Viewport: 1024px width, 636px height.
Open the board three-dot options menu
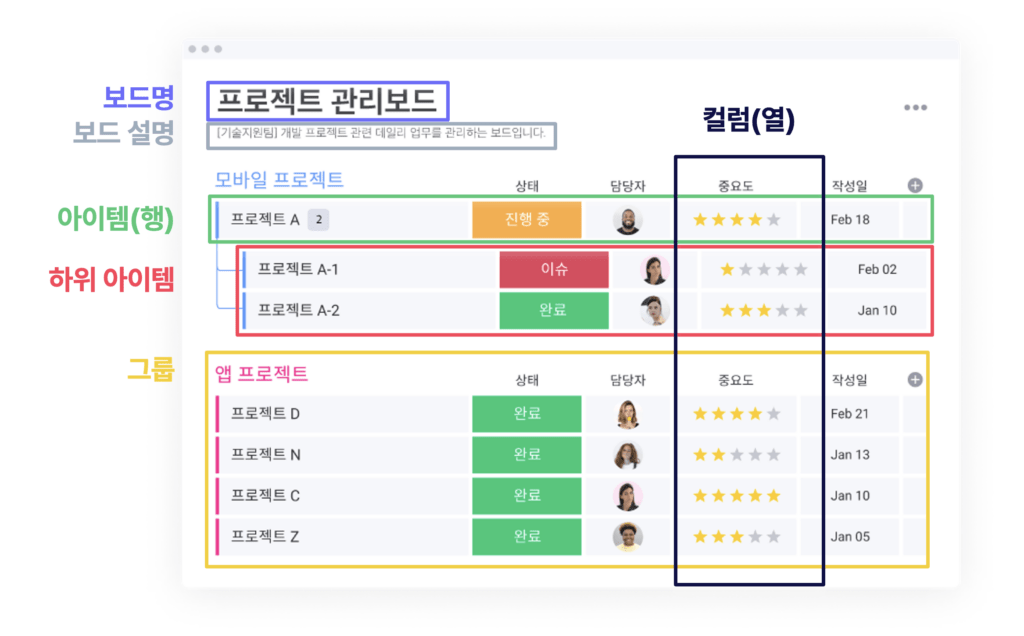tap(915, 108)
